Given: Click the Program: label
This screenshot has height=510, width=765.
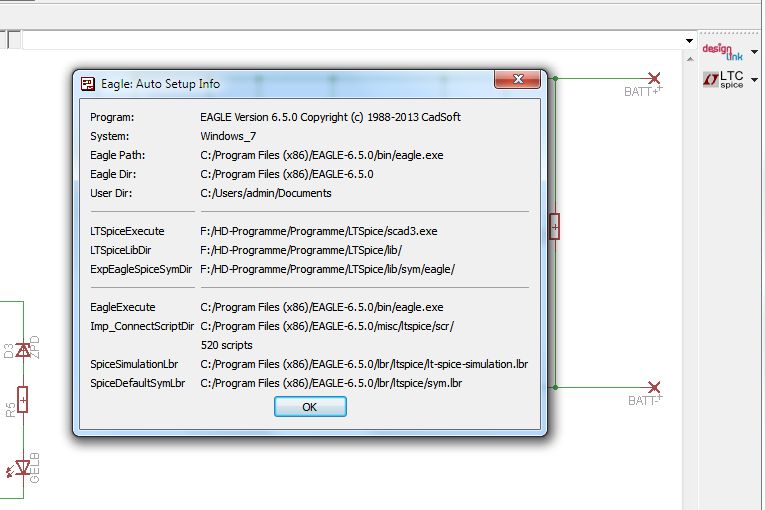Looking at the screenshot, I should [112, 117].
